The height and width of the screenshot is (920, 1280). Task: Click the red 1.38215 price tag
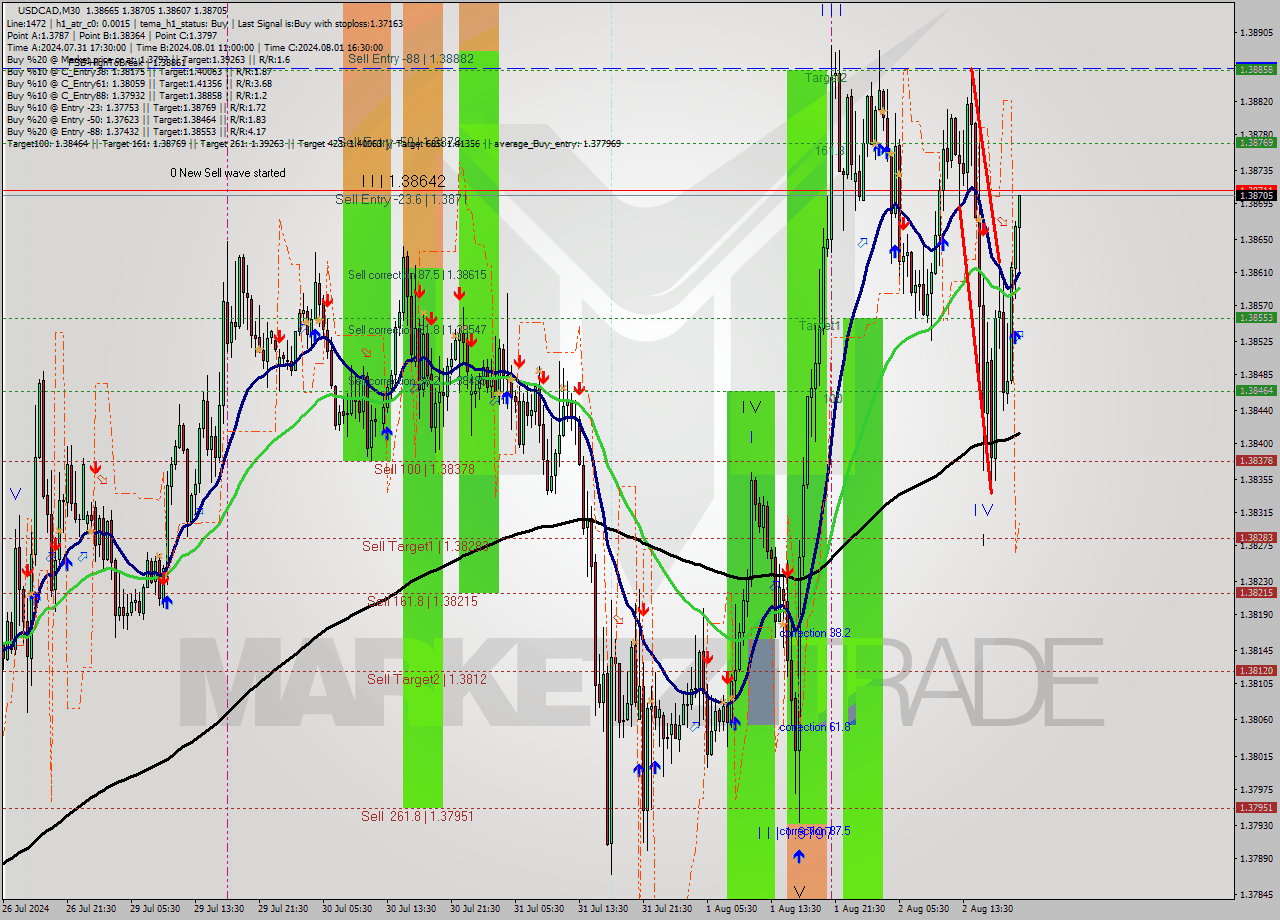tap(1256, 593)
